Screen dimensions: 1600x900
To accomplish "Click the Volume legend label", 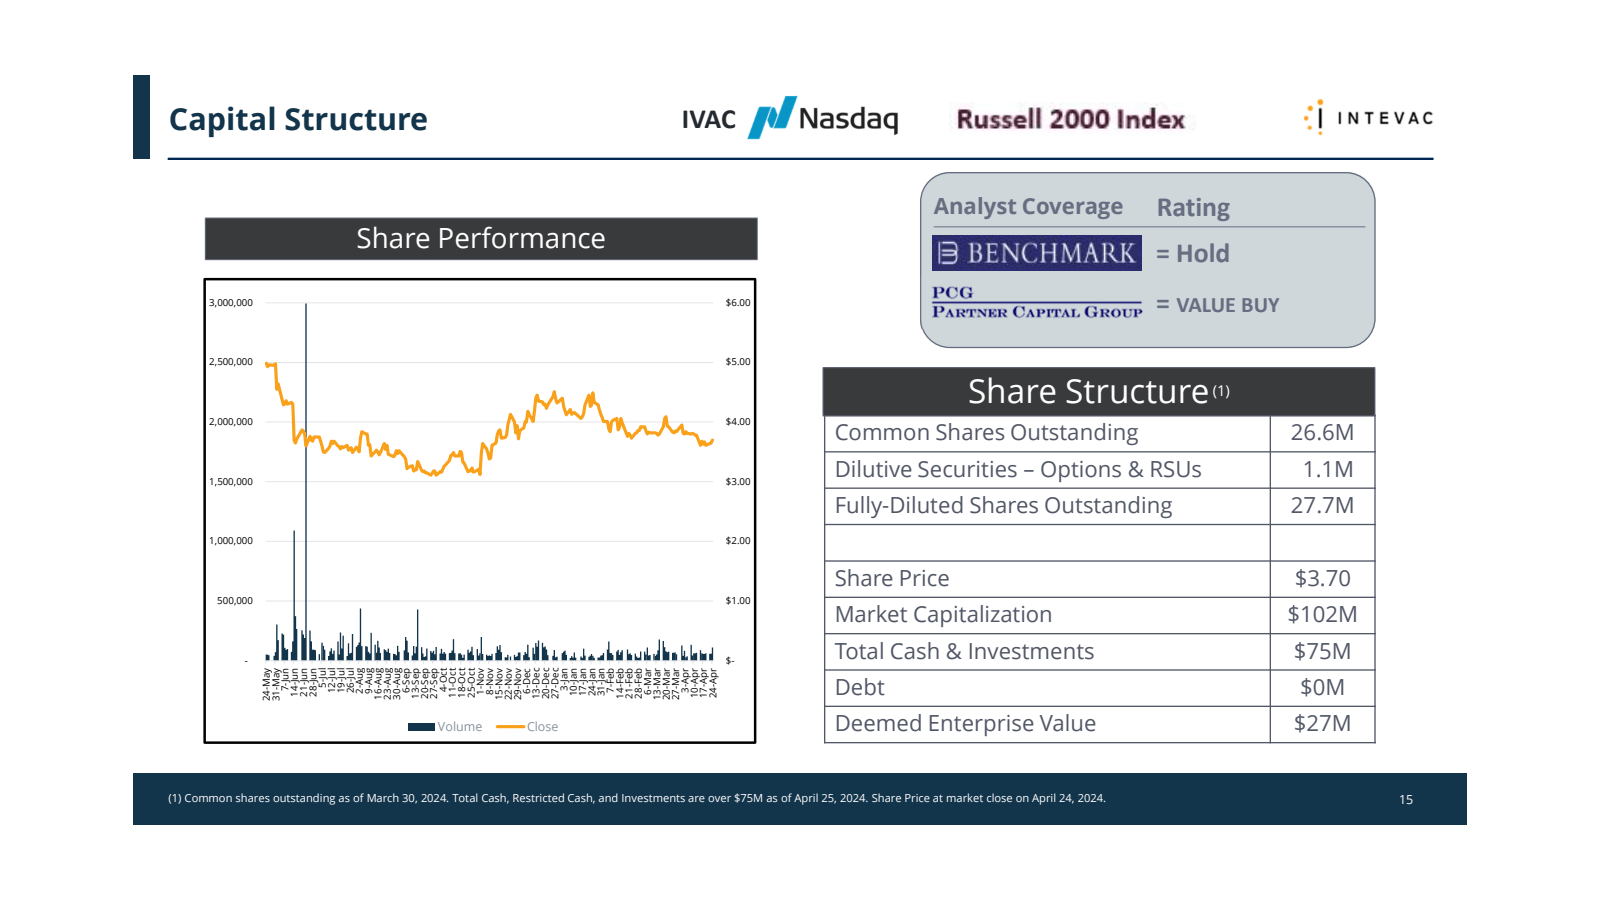I will (459, 727).
